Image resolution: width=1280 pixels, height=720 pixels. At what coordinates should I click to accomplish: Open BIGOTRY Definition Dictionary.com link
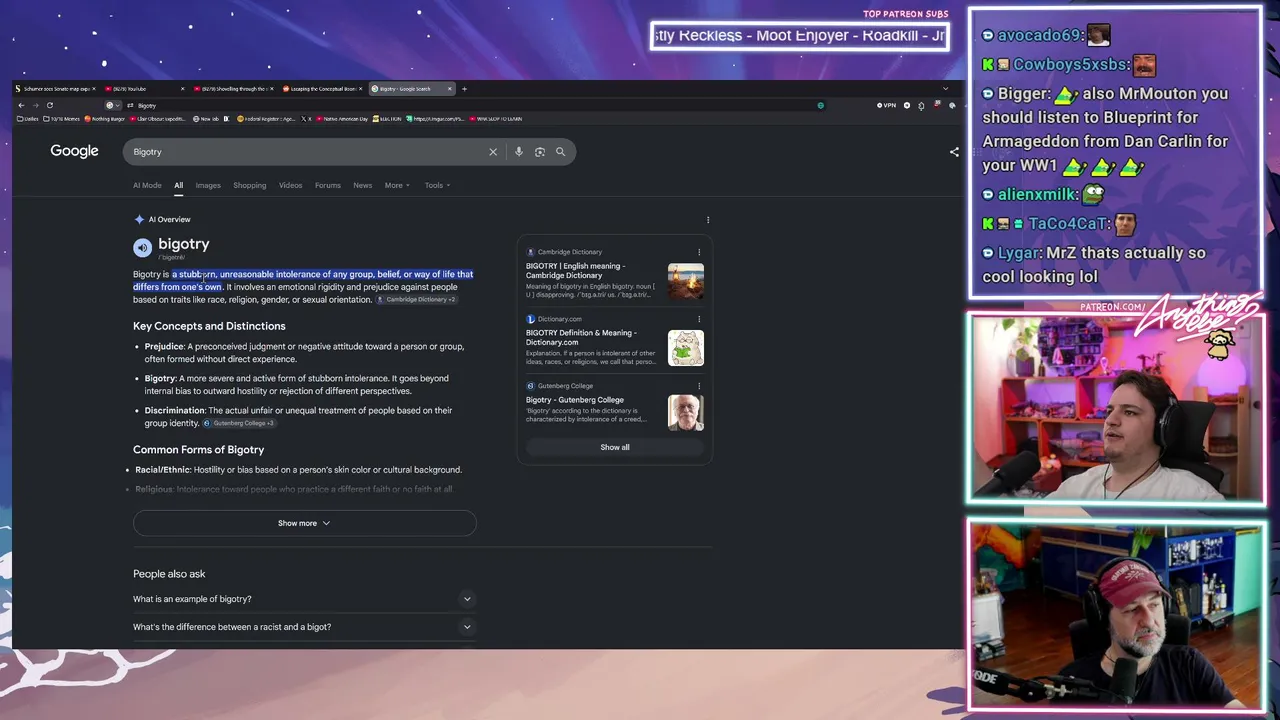[x=581, y=338]
